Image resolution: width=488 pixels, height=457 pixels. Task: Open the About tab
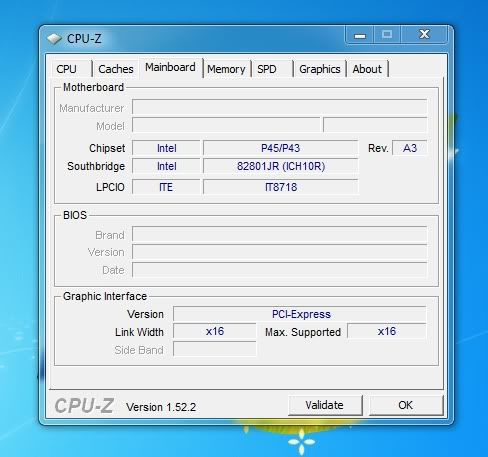point(367,69)
